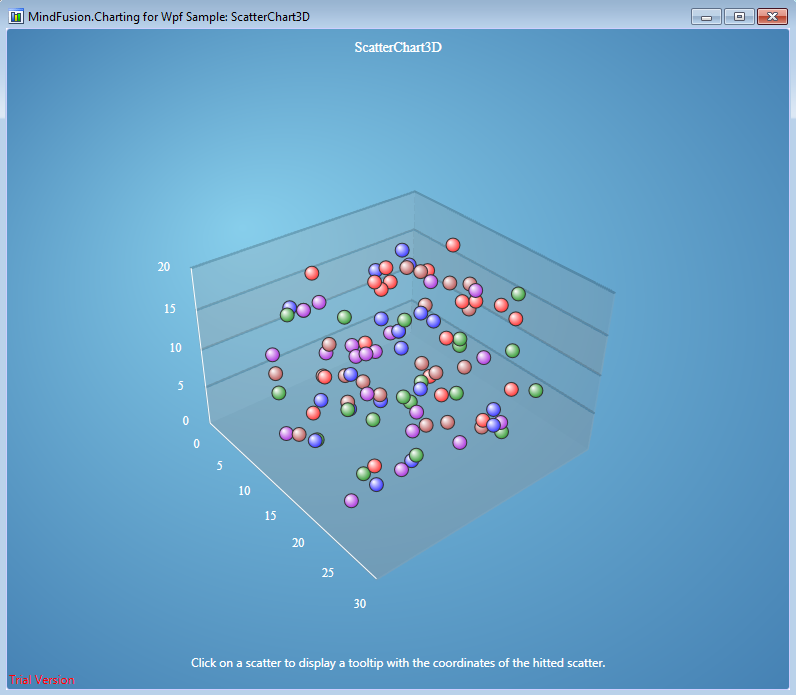The image size is (796, 695).
Task: Click the depth axis label 30
Action: [359, 603]
